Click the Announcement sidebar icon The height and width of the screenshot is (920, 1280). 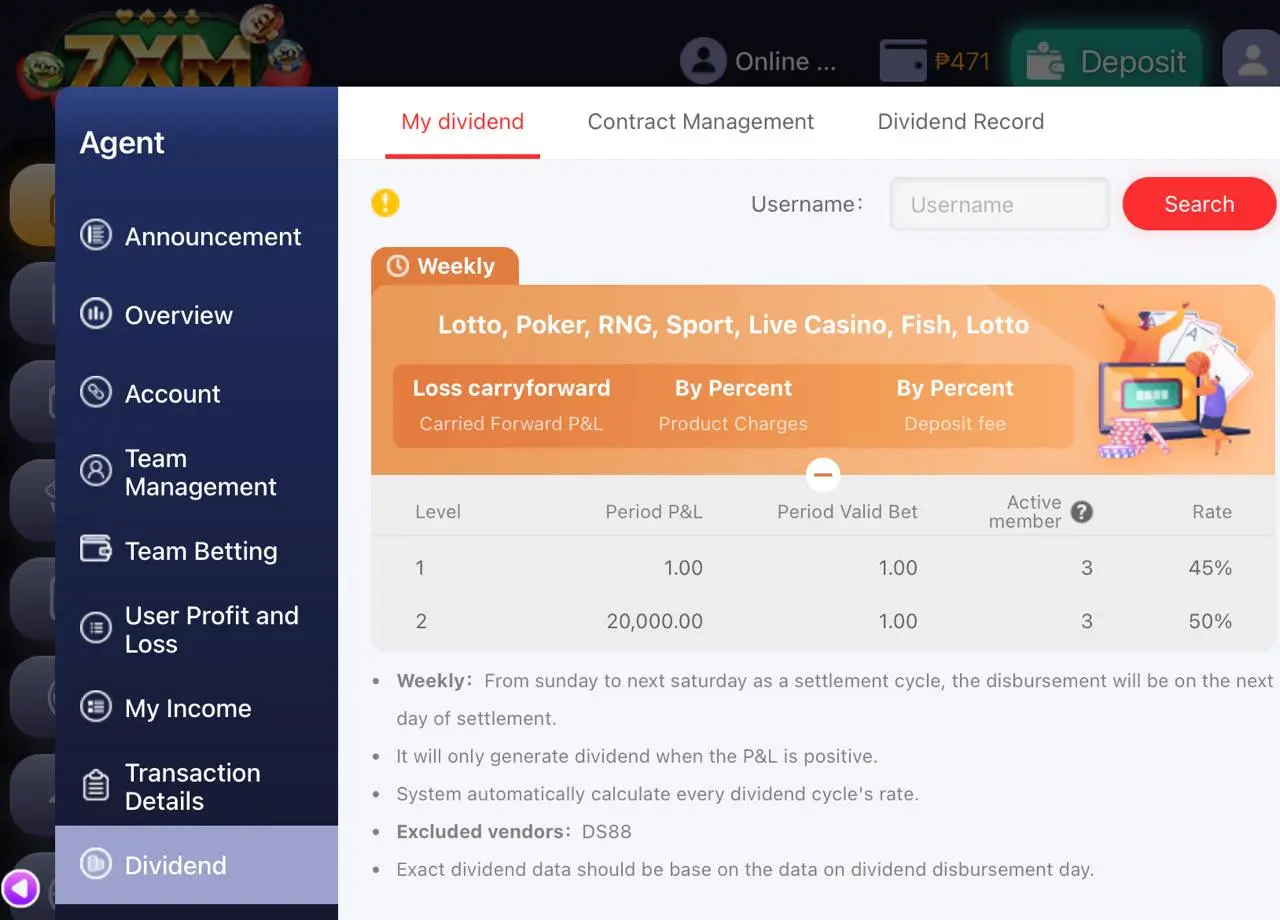(x=96, y=236)
